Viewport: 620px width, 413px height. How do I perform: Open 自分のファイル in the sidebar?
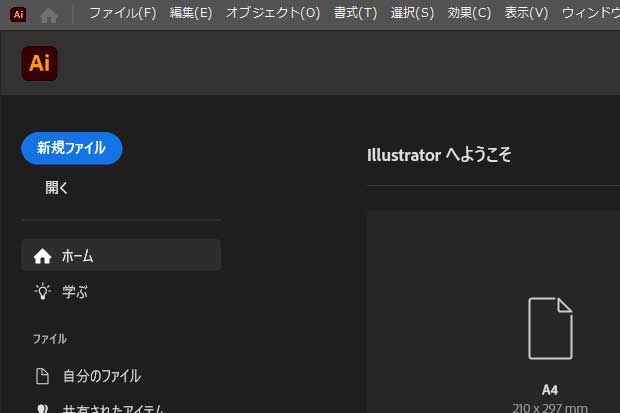pyautogui.click(x=102, y=376)
